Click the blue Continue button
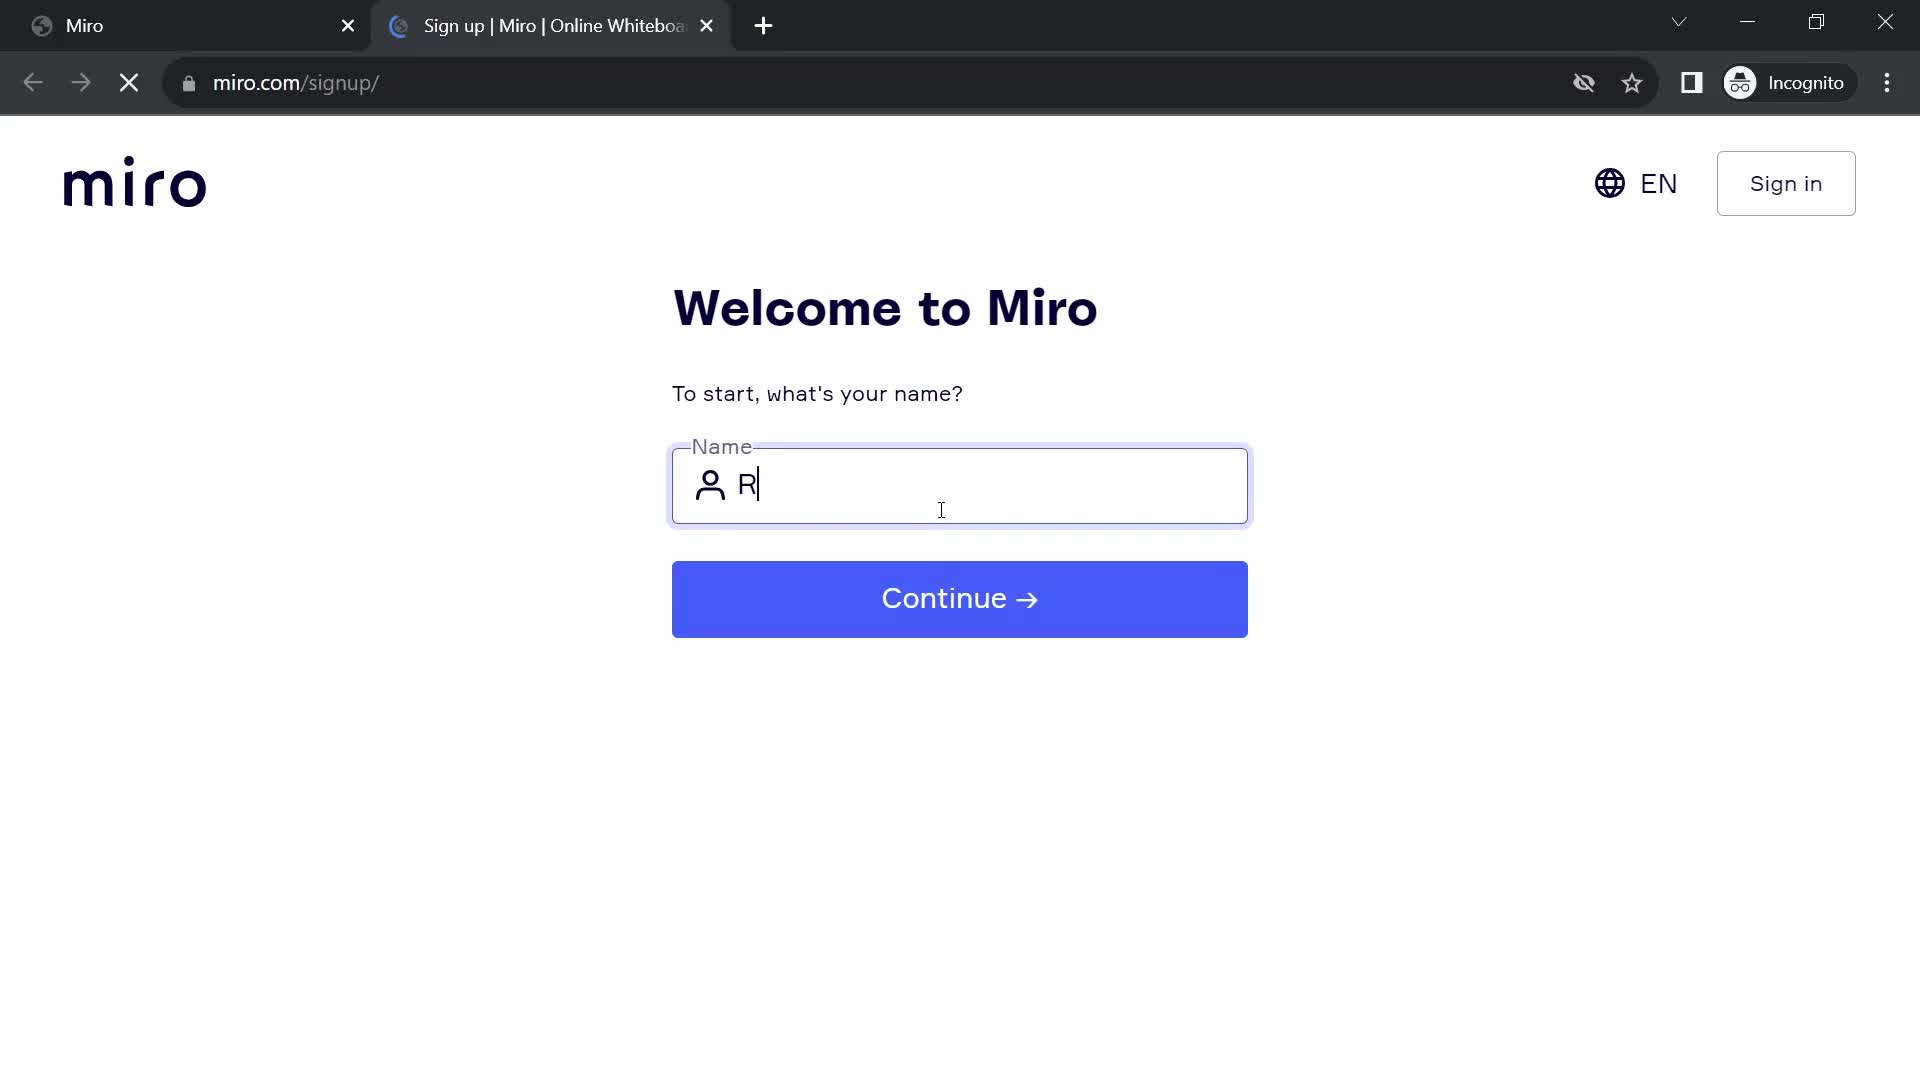This screenshot has width=1920, height=1080. 960,599
